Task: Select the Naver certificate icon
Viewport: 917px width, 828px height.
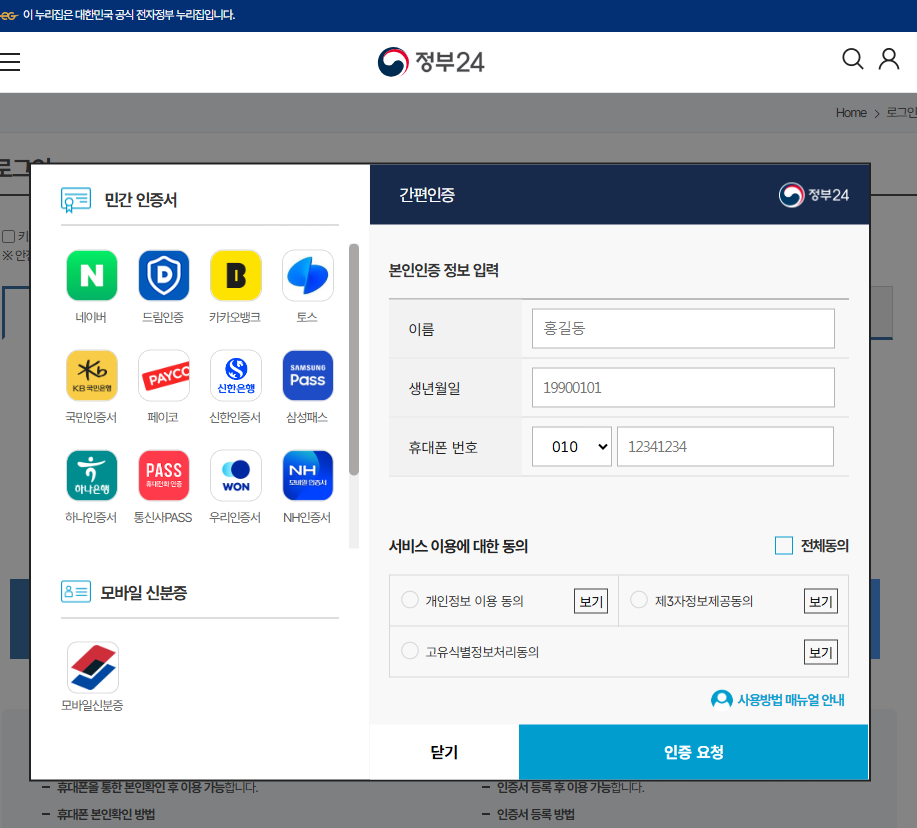Action: pos(91,275)
